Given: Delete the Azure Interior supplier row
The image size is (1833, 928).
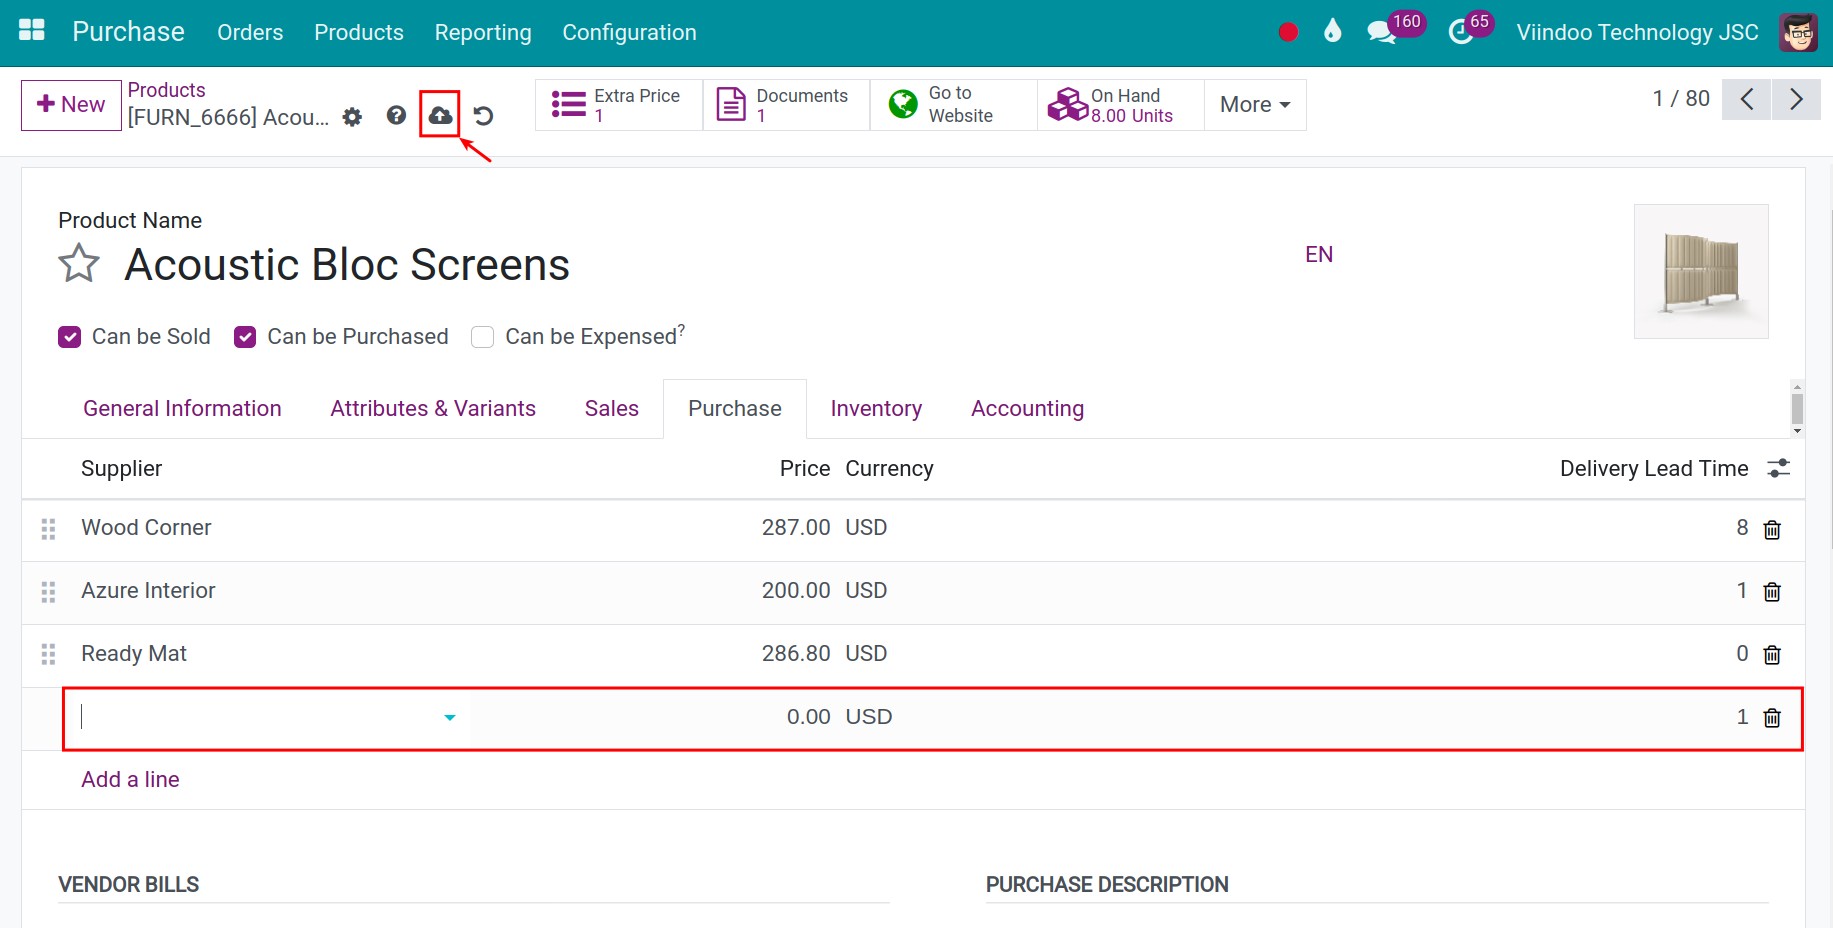Looking at the screenshot, I should click(1772, 592).
